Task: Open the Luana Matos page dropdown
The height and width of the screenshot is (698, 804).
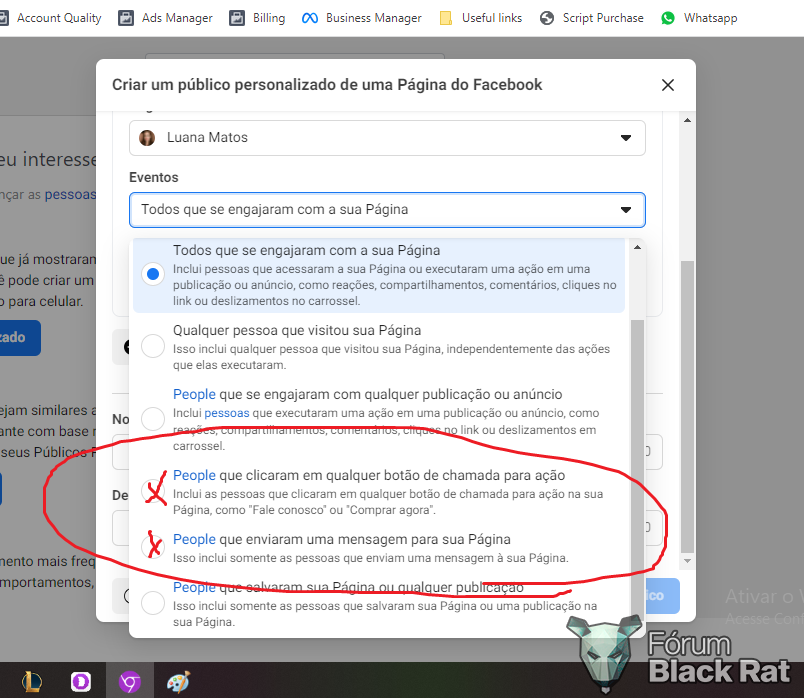Action: point(387,138)
